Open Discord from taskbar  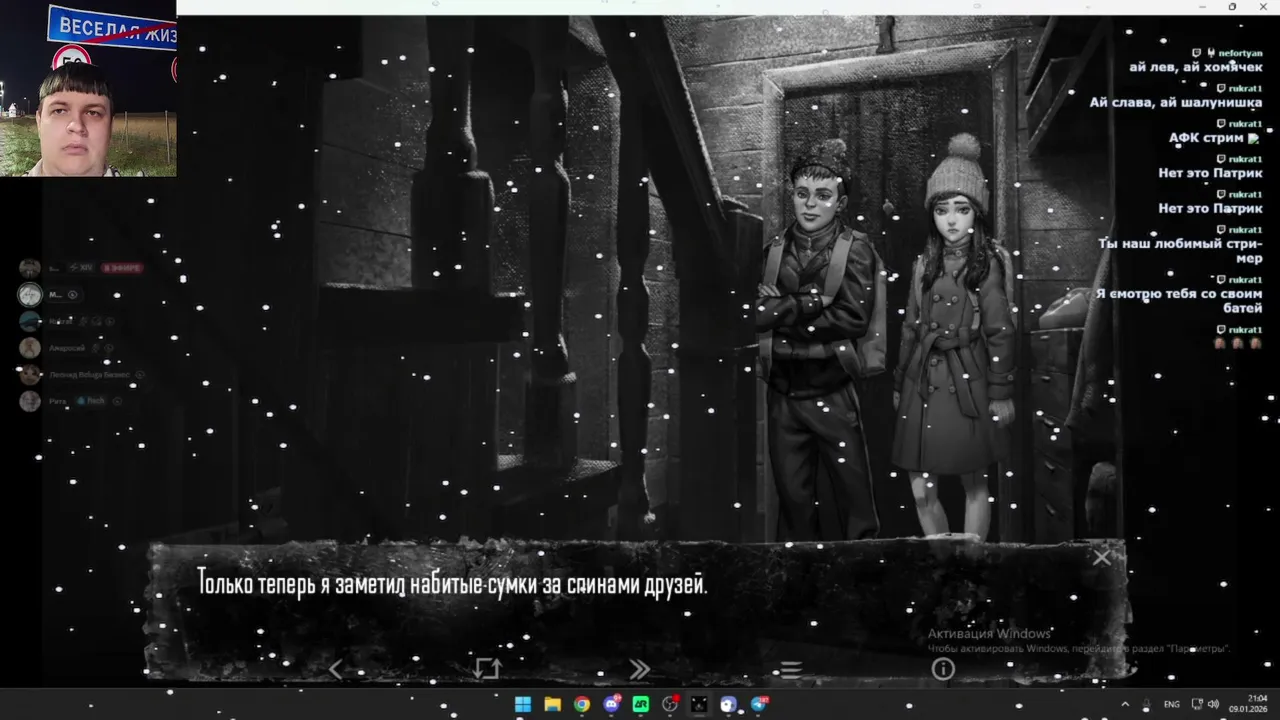click(611, 704)
